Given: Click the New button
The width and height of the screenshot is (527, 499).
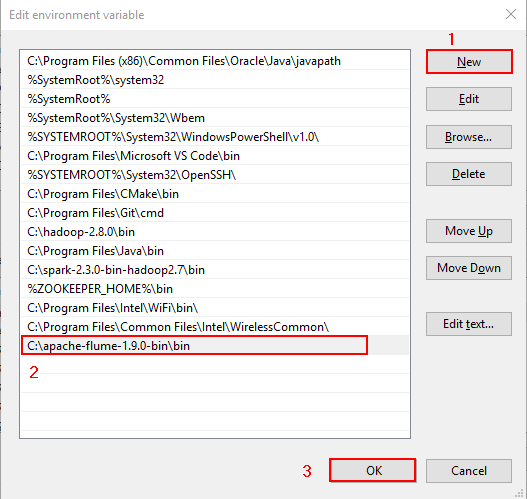Looking at the screenshot, I should (469, 62).
